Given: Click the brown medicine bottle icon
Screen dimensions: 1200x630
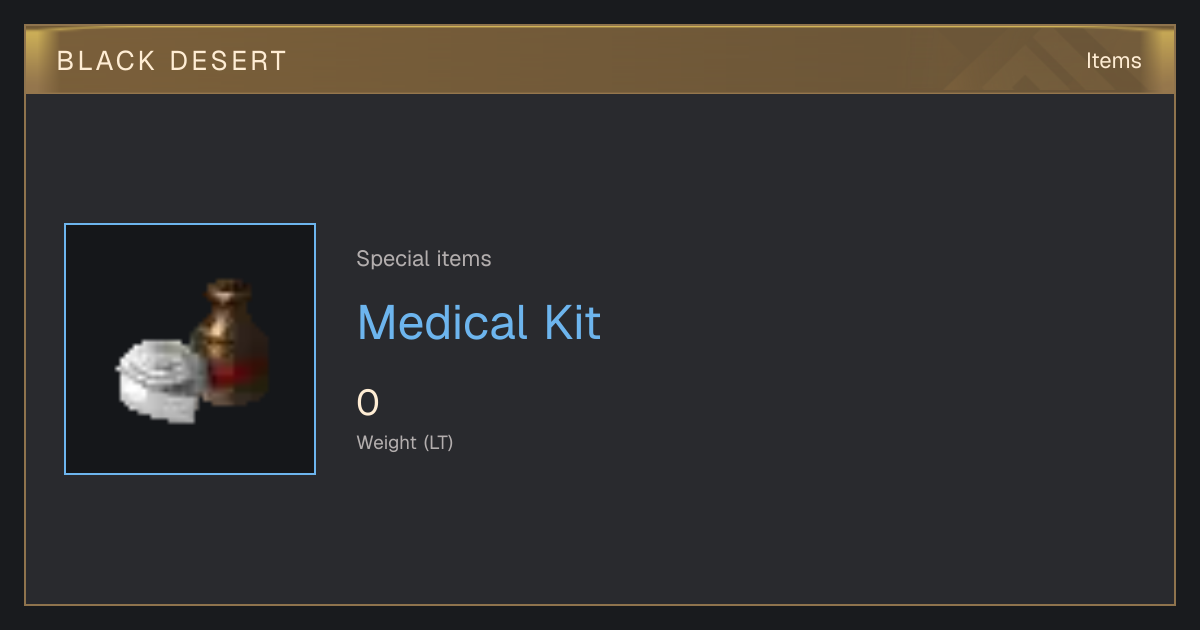Looking at the screenshot, I should coord(229,342).
